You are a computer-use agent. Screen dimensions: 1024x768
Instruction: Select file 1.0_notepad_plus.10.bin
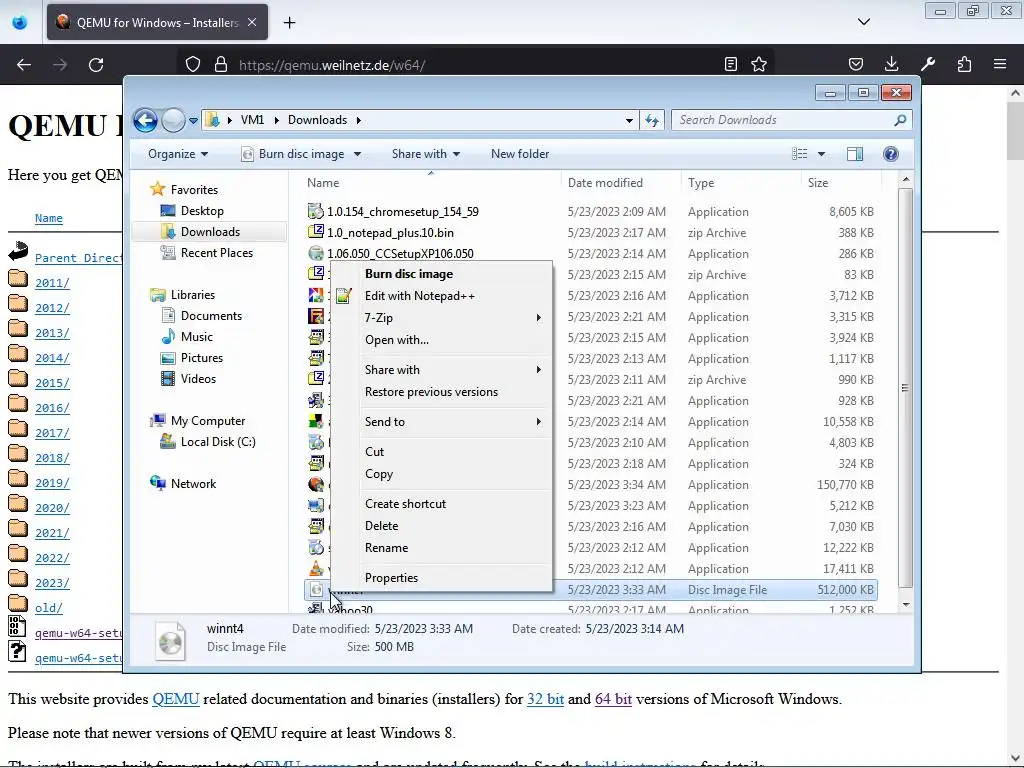[x=390, y=232]
